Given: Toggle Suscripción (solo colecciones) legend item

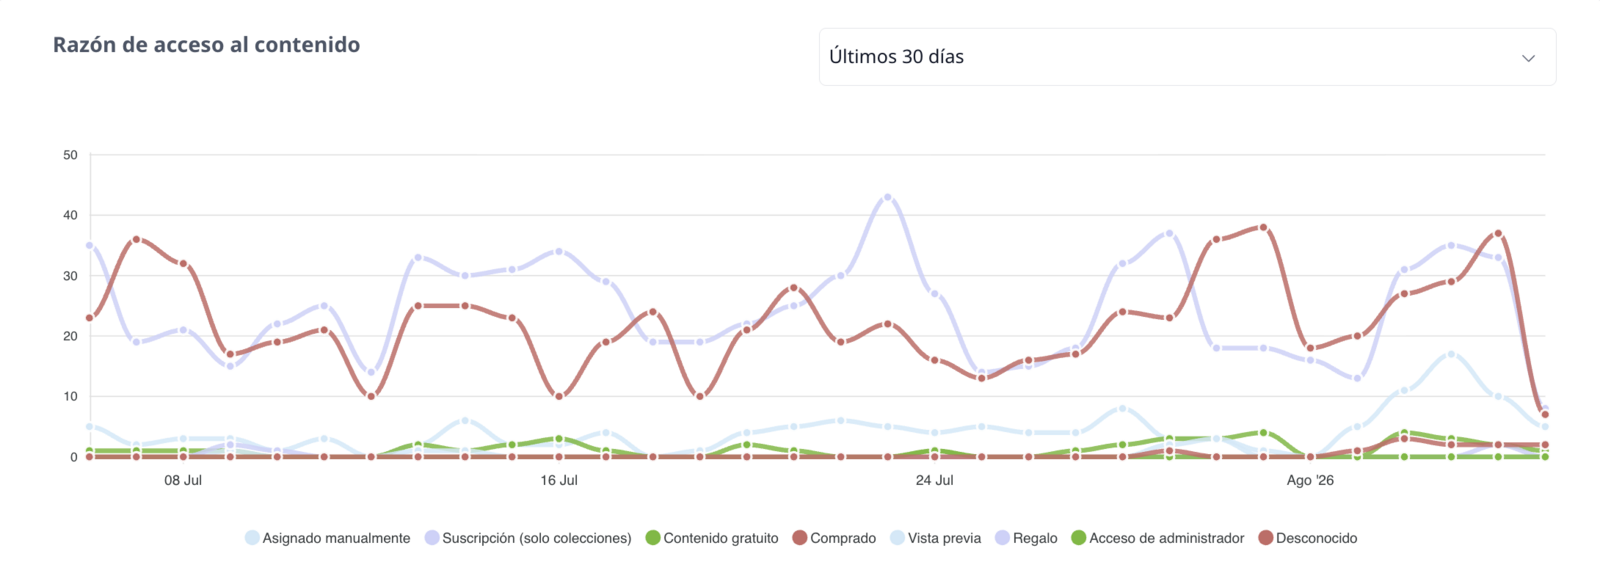Looking at the screenshot, I should coord(528,538).
